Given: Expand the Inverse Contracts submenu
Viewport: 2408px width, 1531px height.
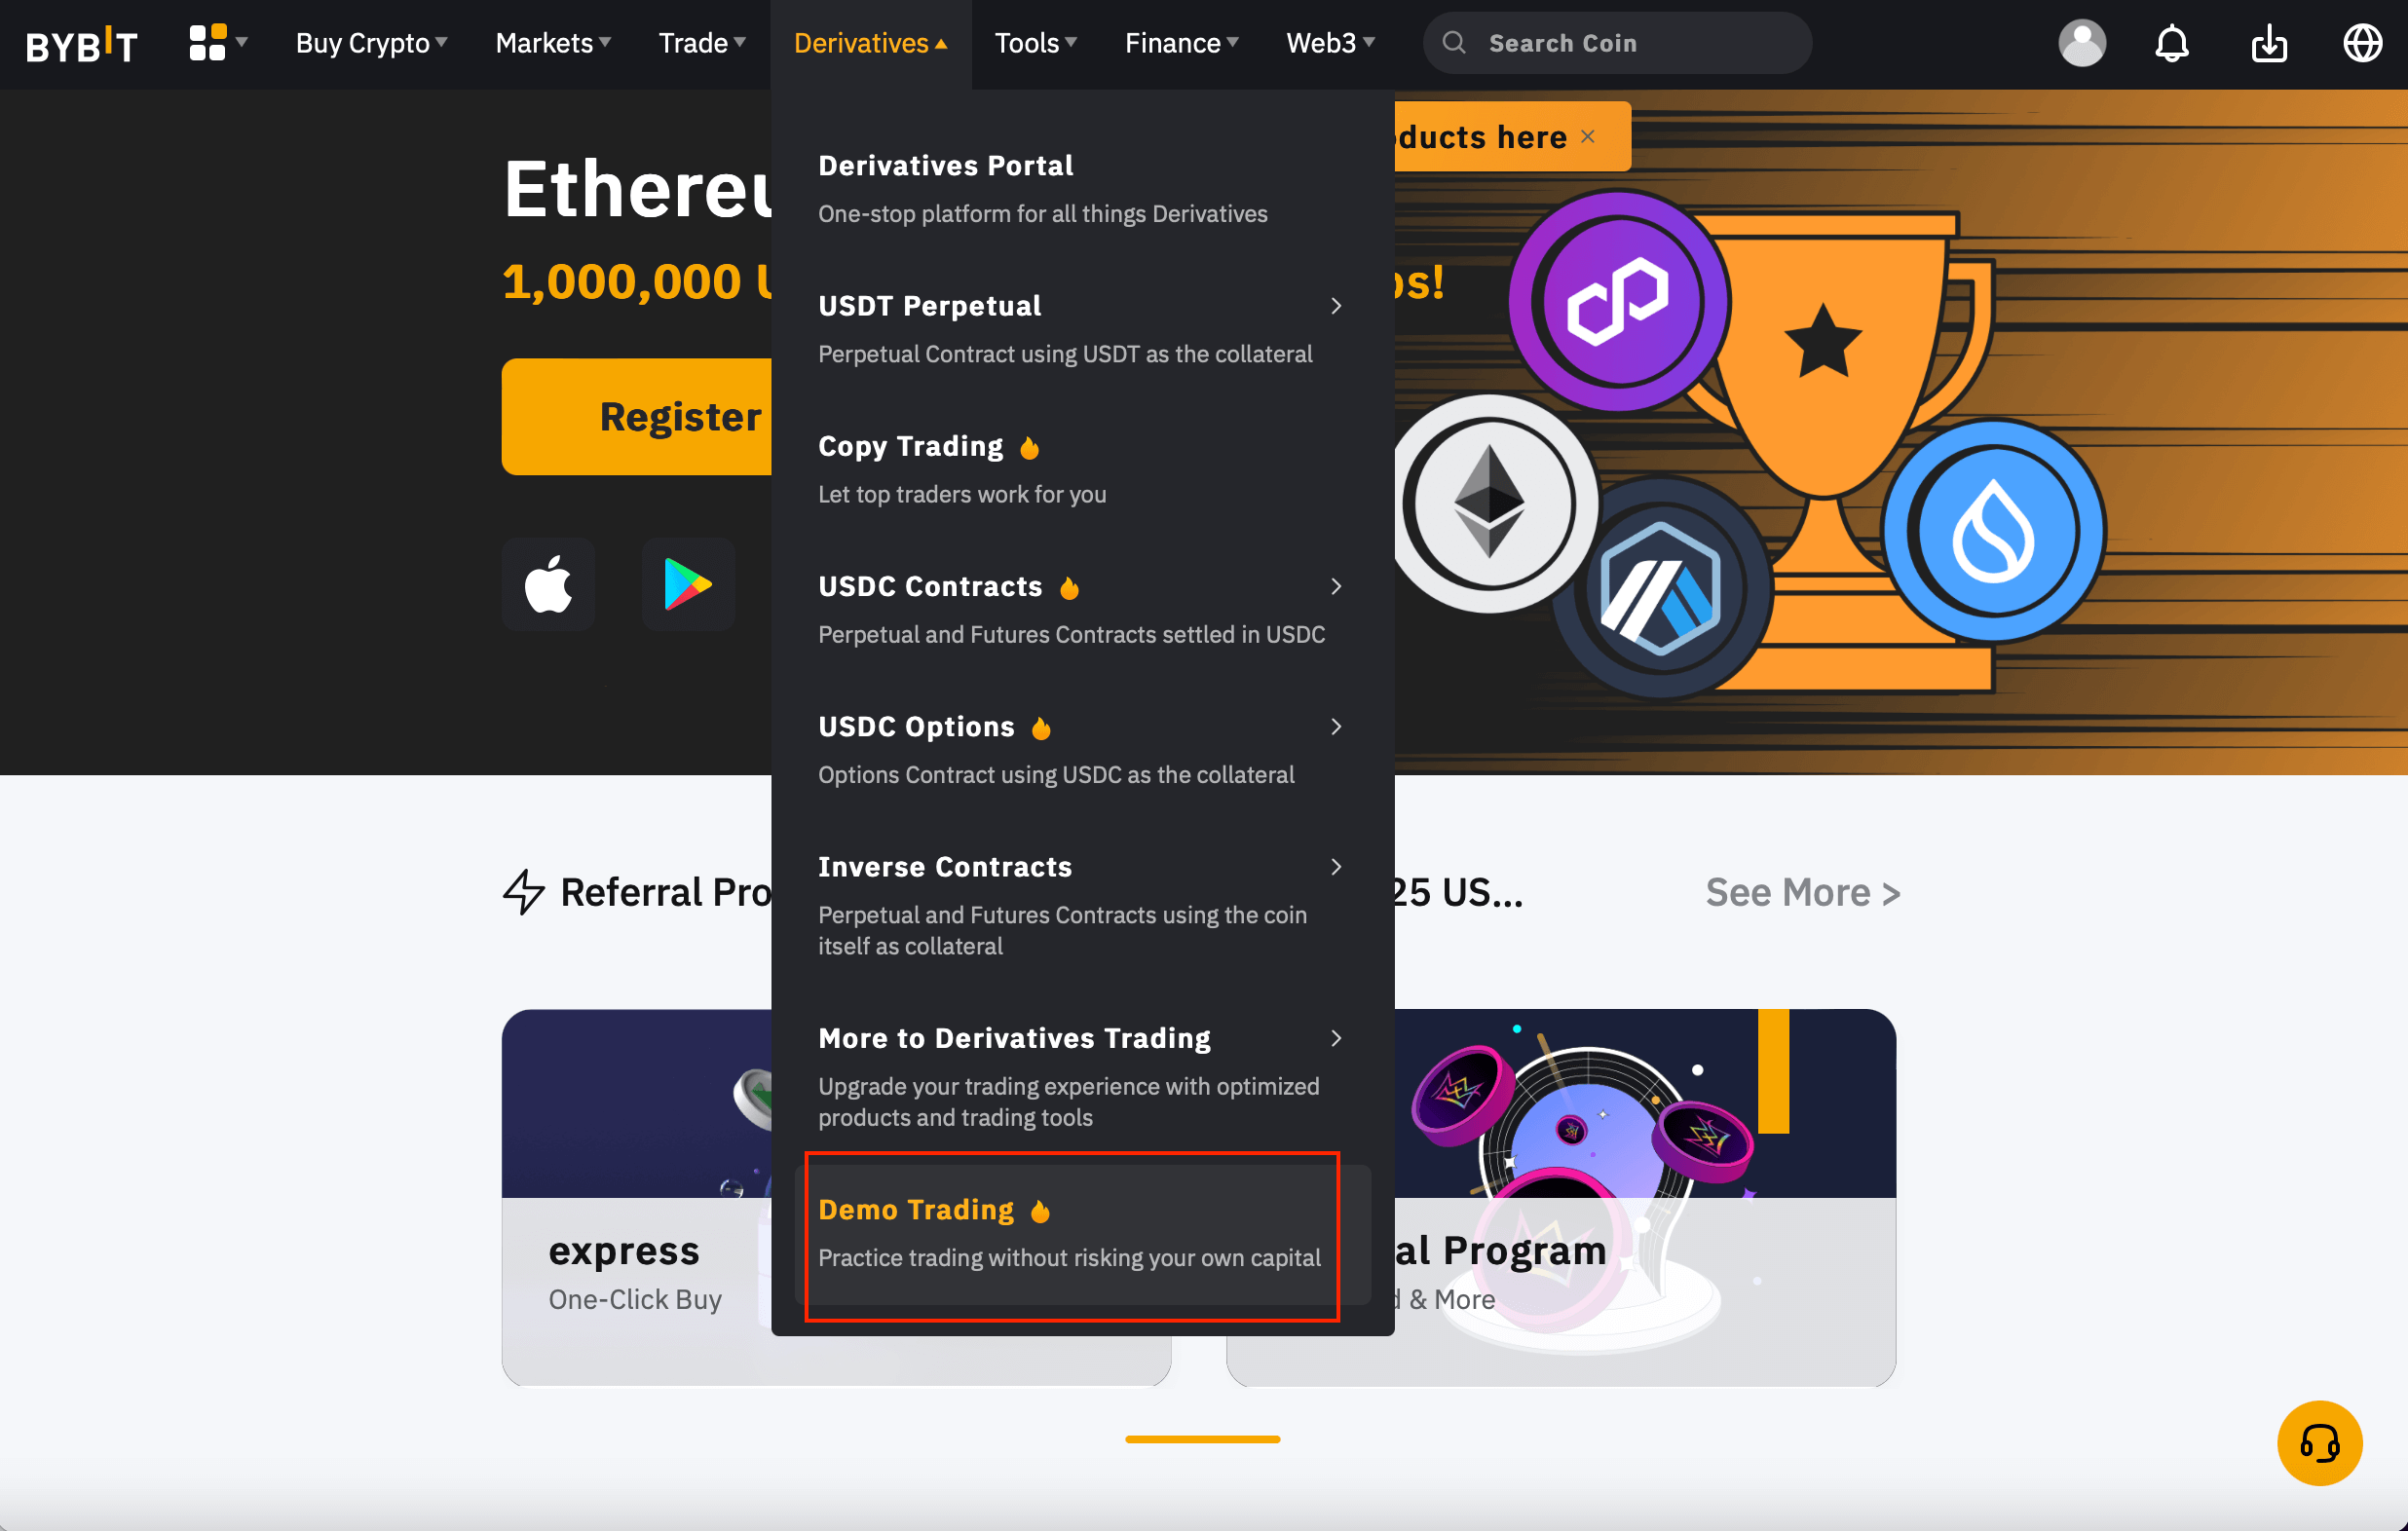Looking at the screenshot, I should tap(1336, 868).
